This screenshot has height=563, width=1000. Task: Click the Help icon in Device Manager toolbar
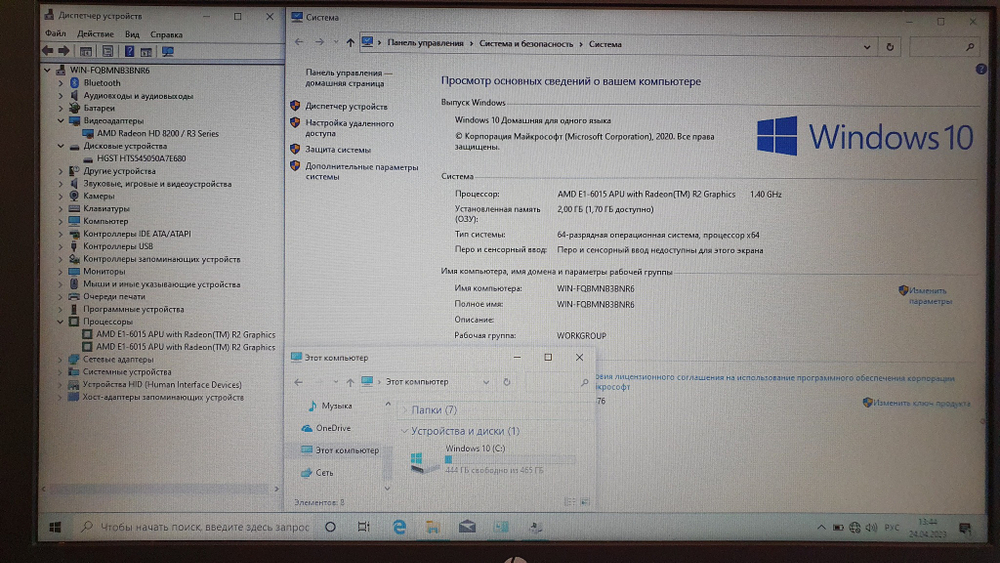tap(129, 52)
